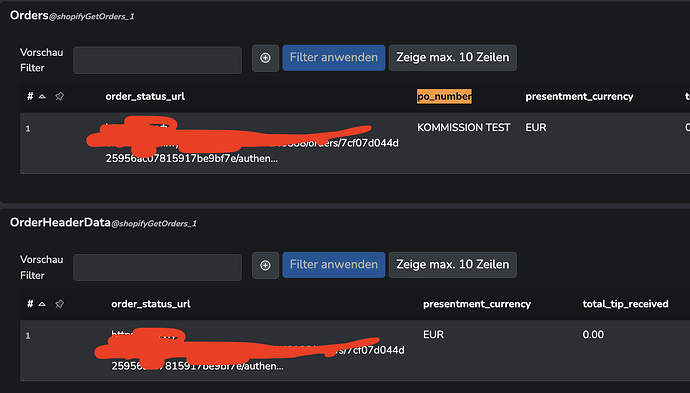Viewport: 690px width, 393px height.
Task: Apply filter in the Orders section
Action: click(334, 58)
